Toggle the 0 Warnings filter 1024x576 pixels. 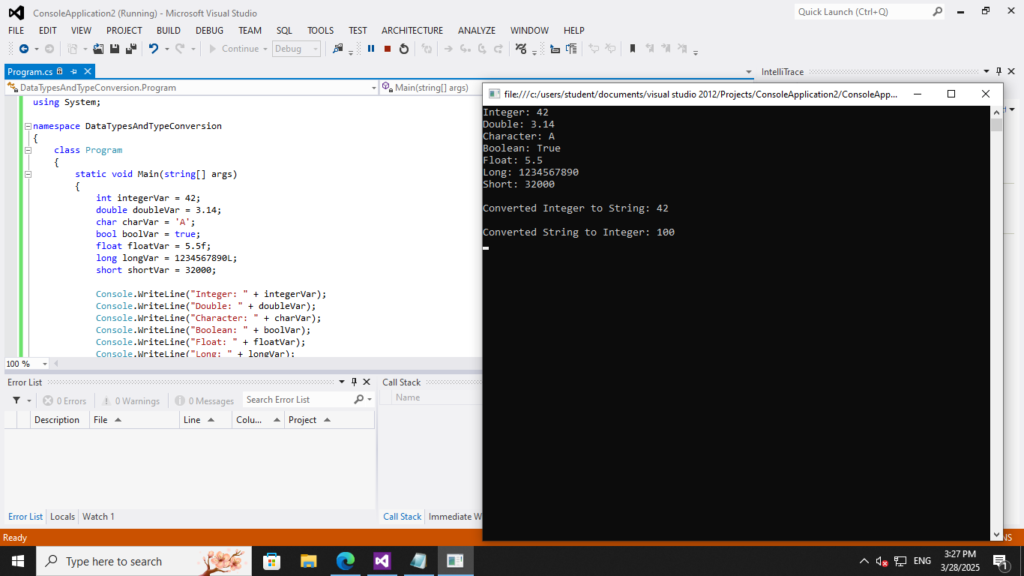(x=131, y=400)
